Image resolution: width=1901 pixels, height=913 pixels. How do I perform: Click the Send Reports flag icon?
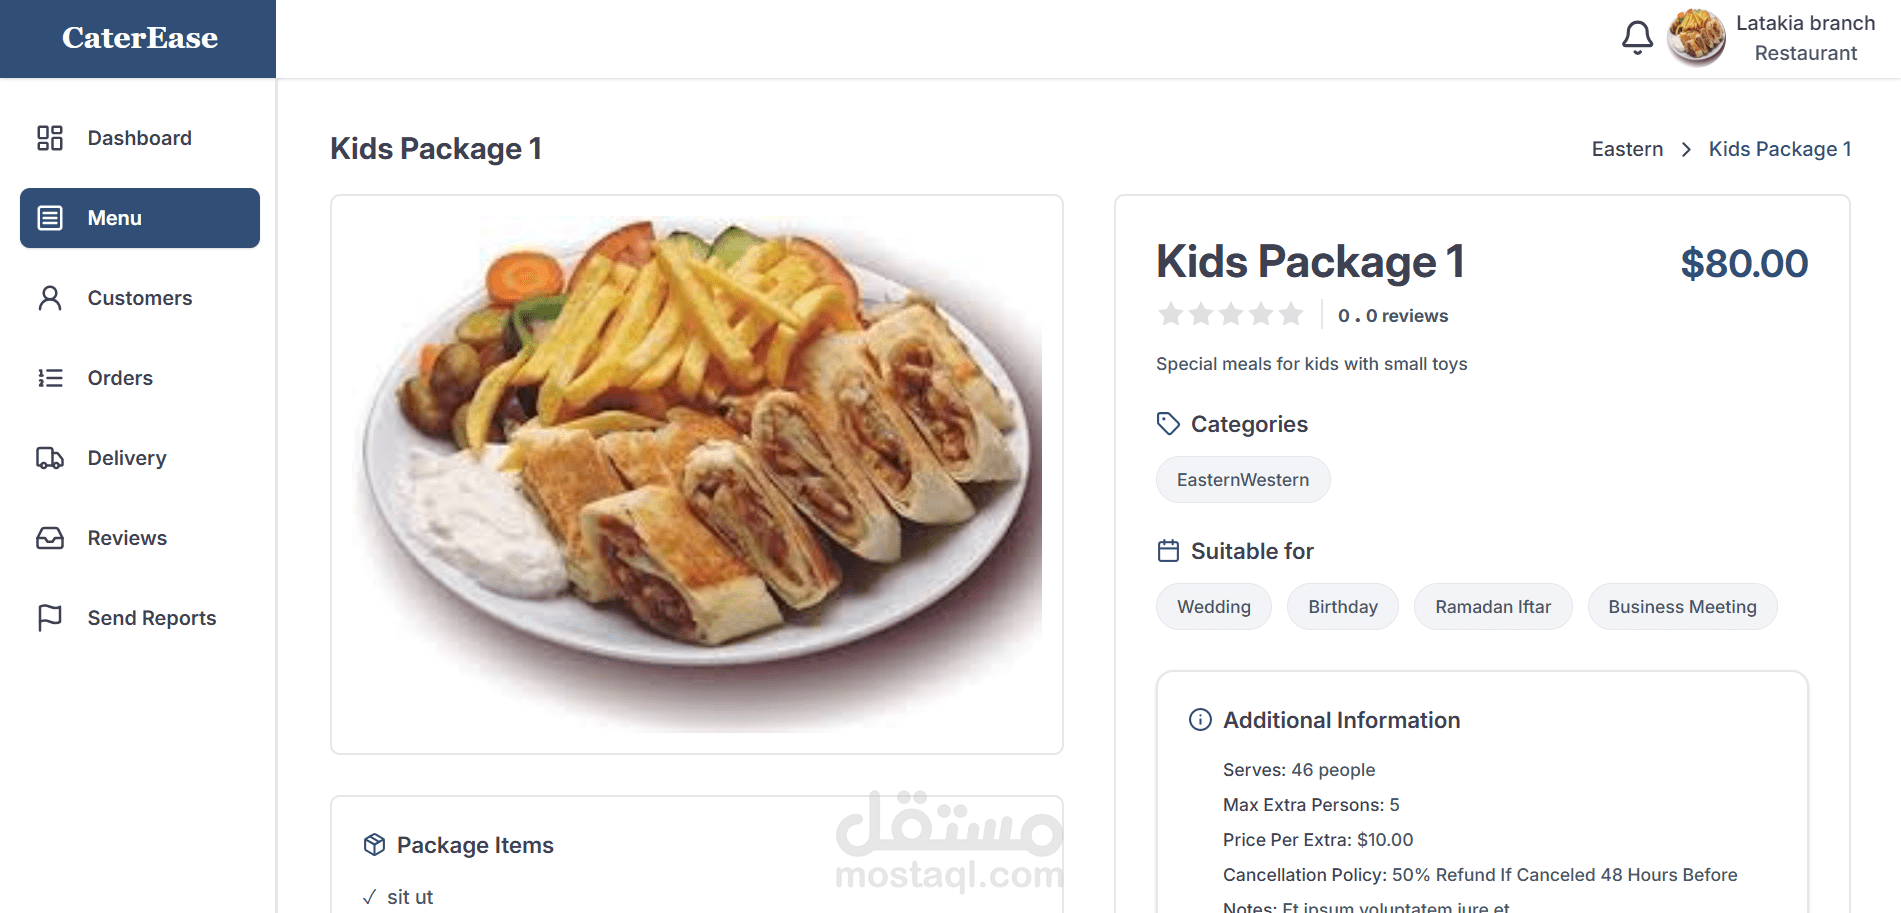tap(50, 618)
